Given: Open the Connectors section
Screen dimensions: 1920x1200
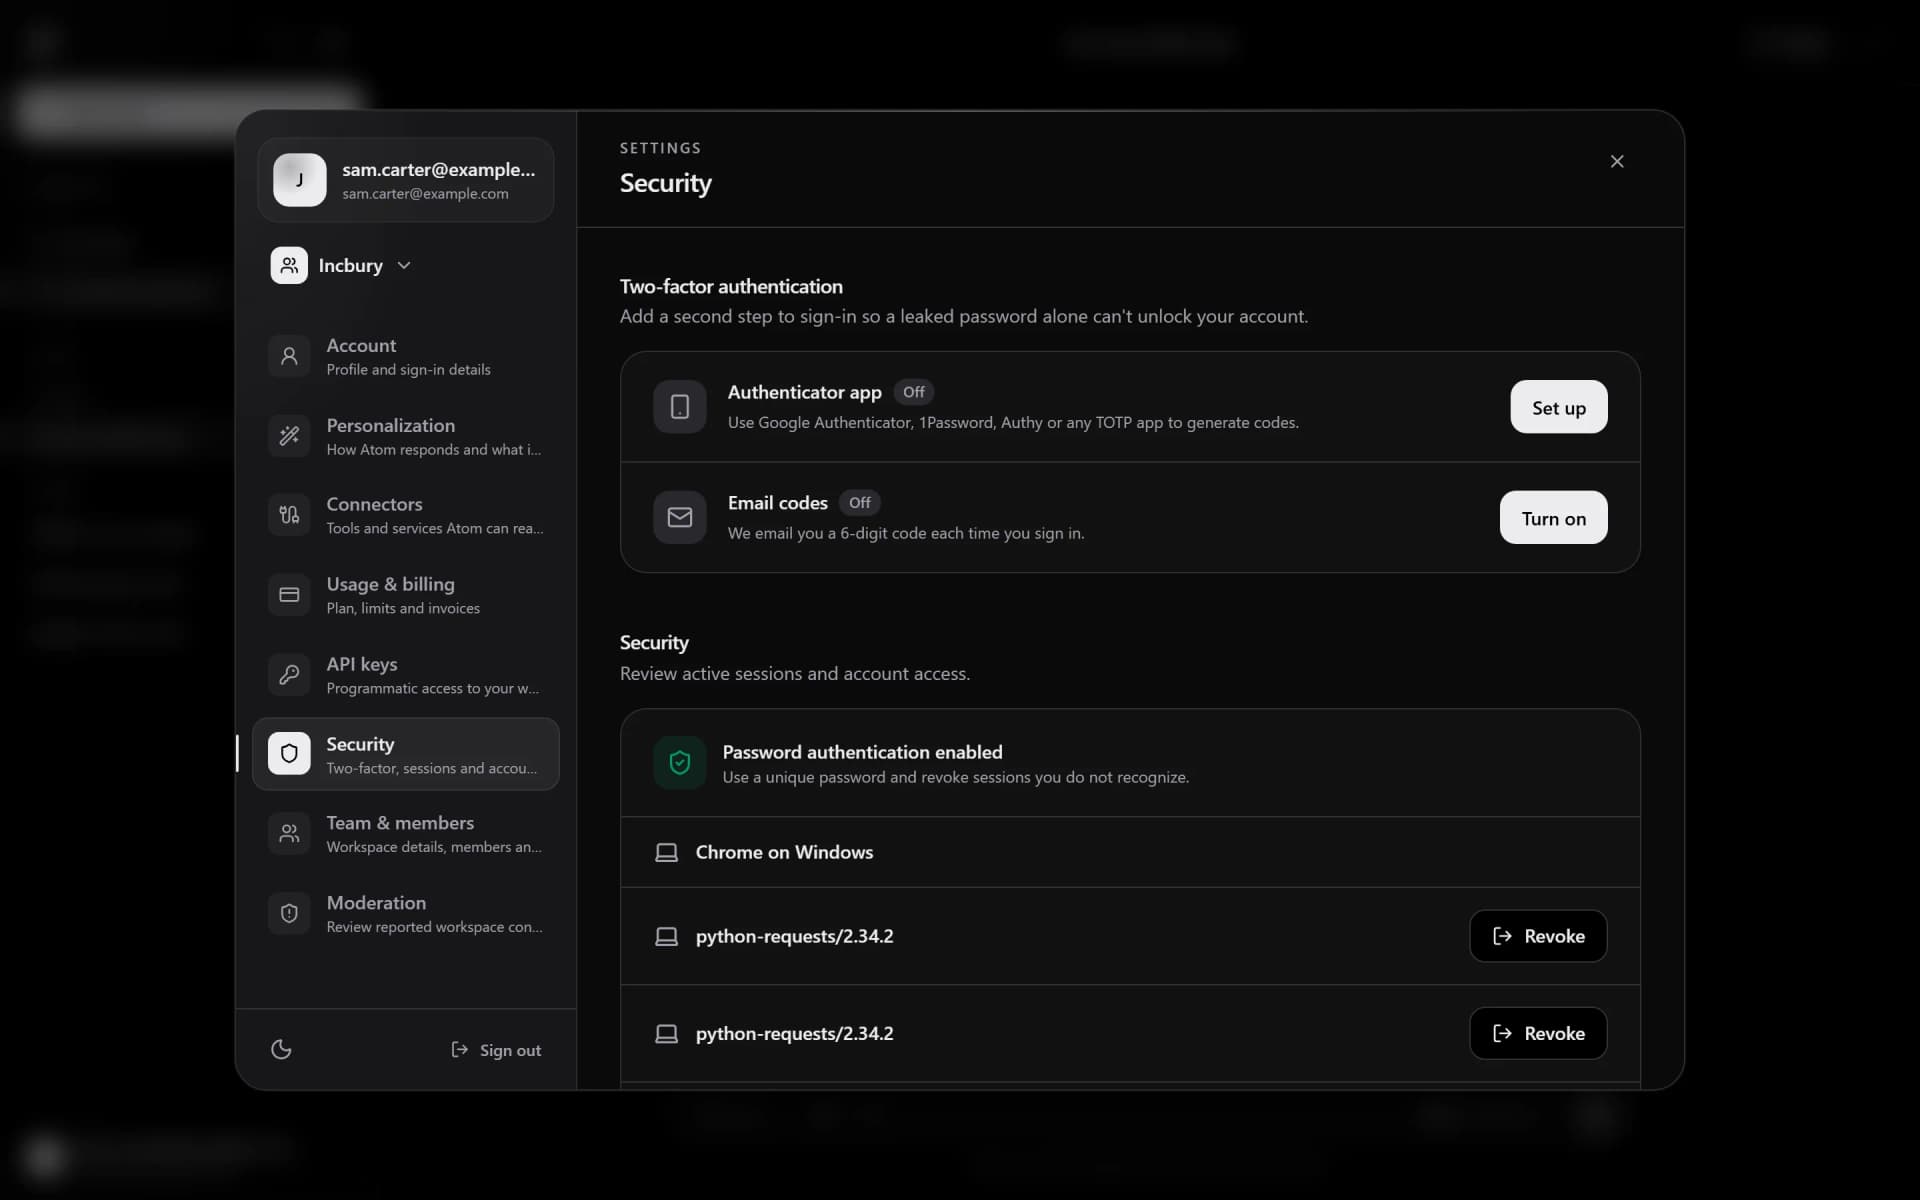Looking at the screenshot, I should pos(406,515).
